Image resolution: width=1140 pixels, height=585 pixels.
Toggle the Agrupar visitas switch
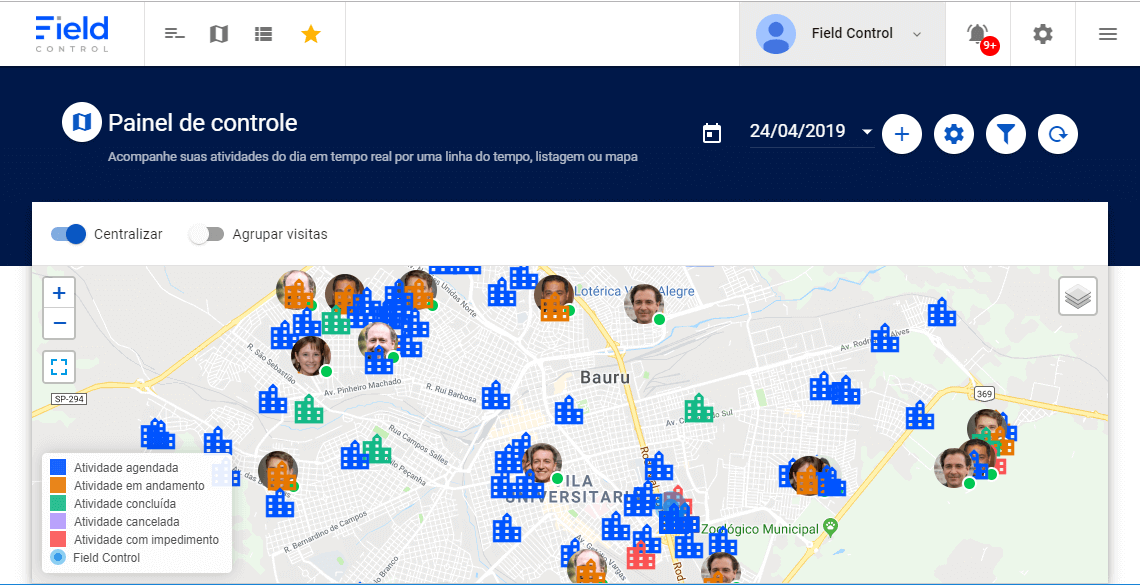point(206,234)
